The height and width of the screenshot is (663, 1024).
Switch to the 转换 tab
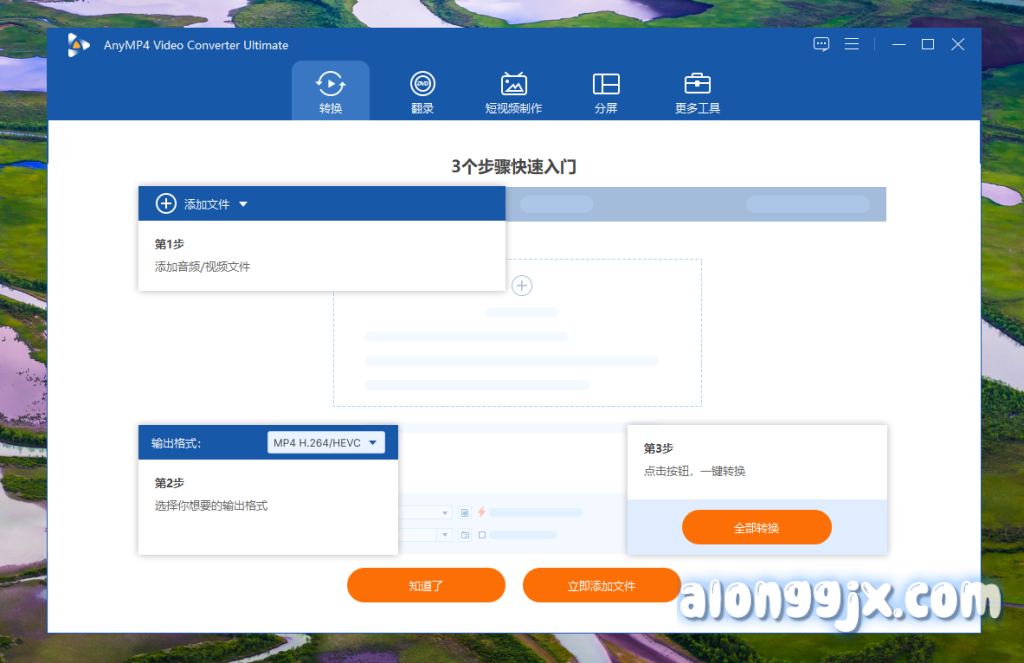point(330,91)
